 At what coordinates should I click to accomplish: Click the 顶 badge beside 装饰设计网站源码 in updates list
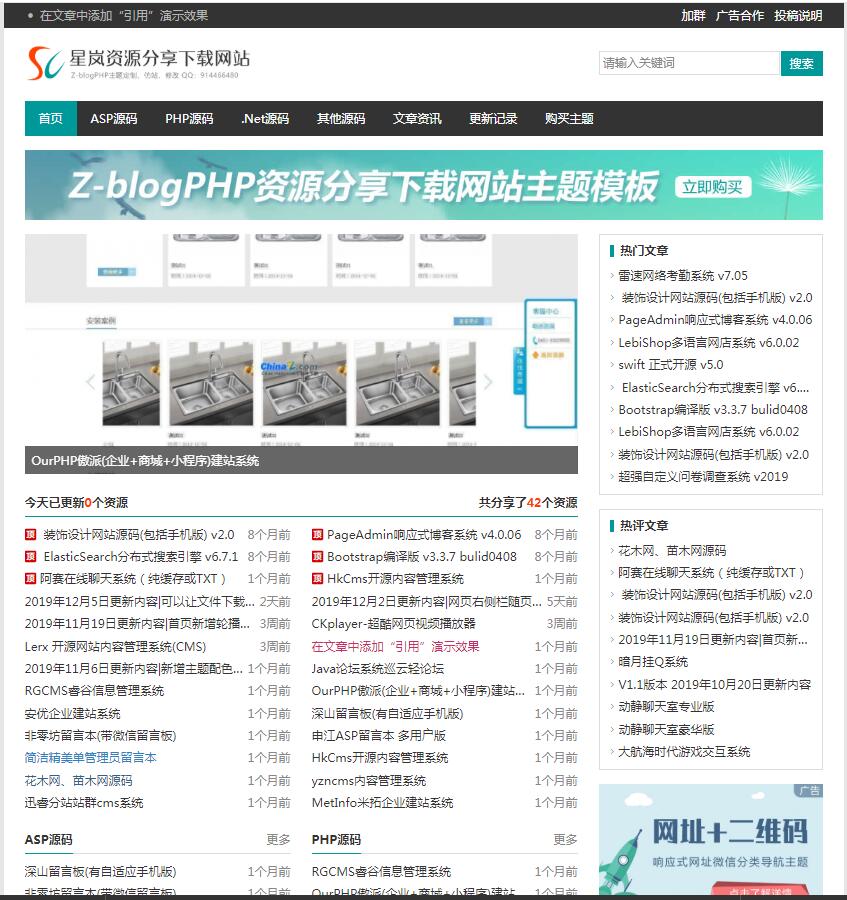coord(30,535)
